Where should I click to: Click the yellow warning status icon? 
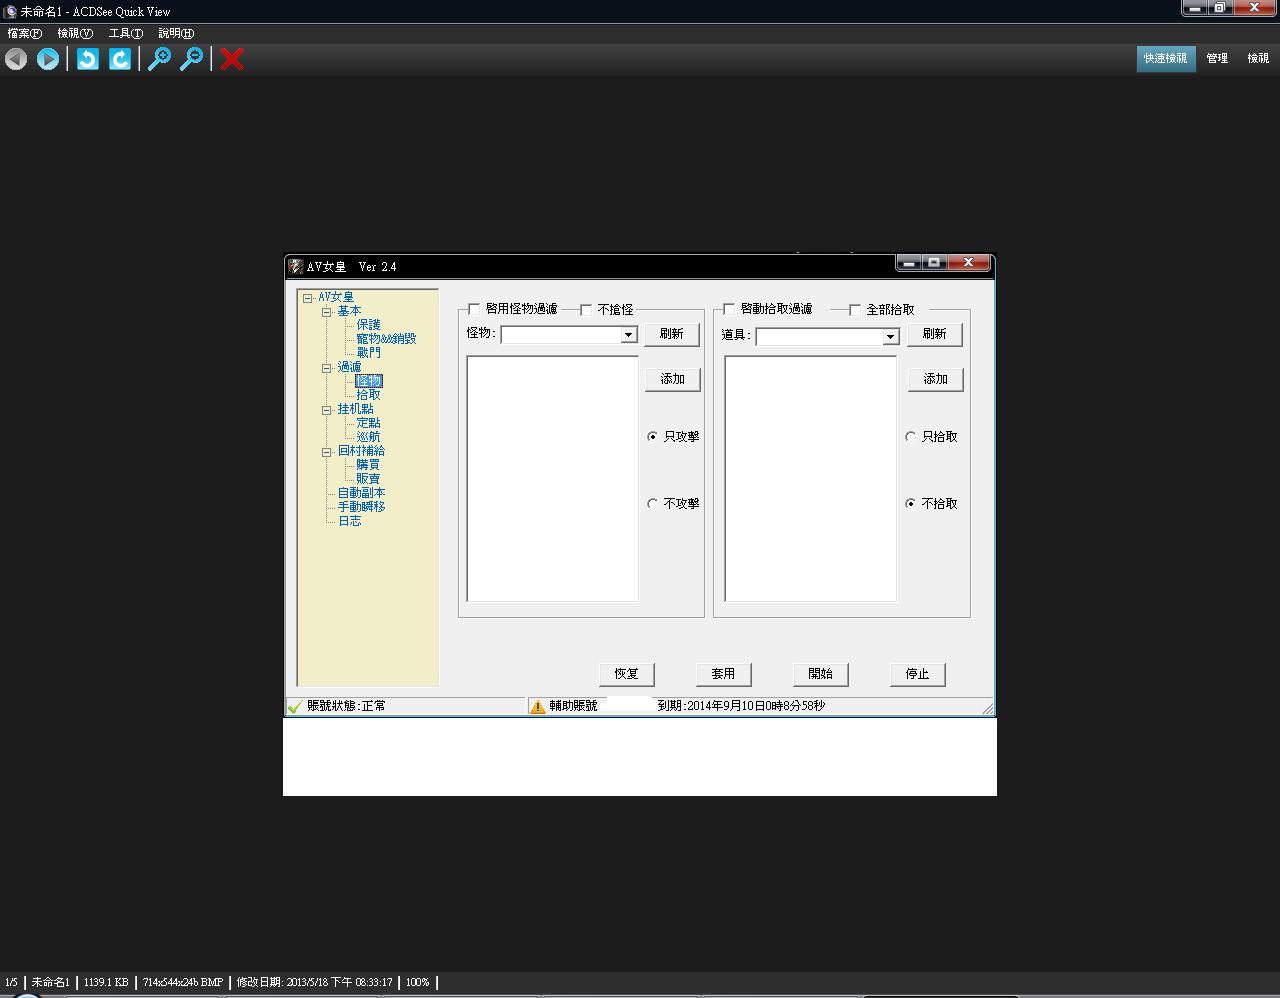coord(538,706)
